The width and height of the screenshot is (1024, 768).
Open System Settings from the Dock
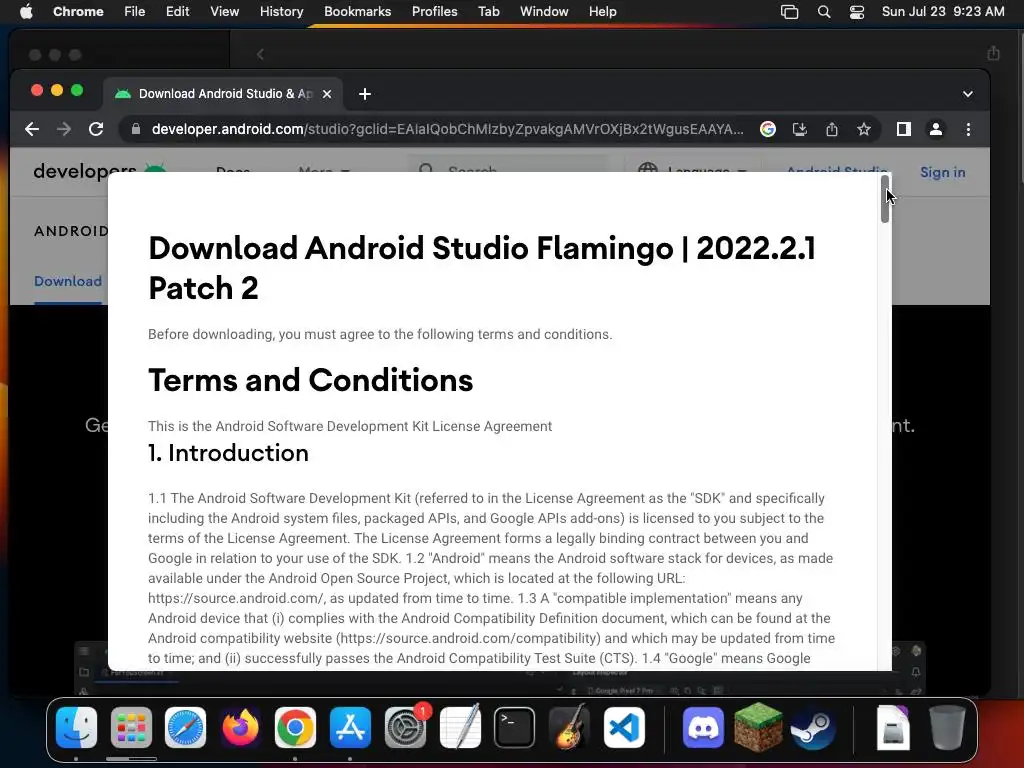pos(405,728)
